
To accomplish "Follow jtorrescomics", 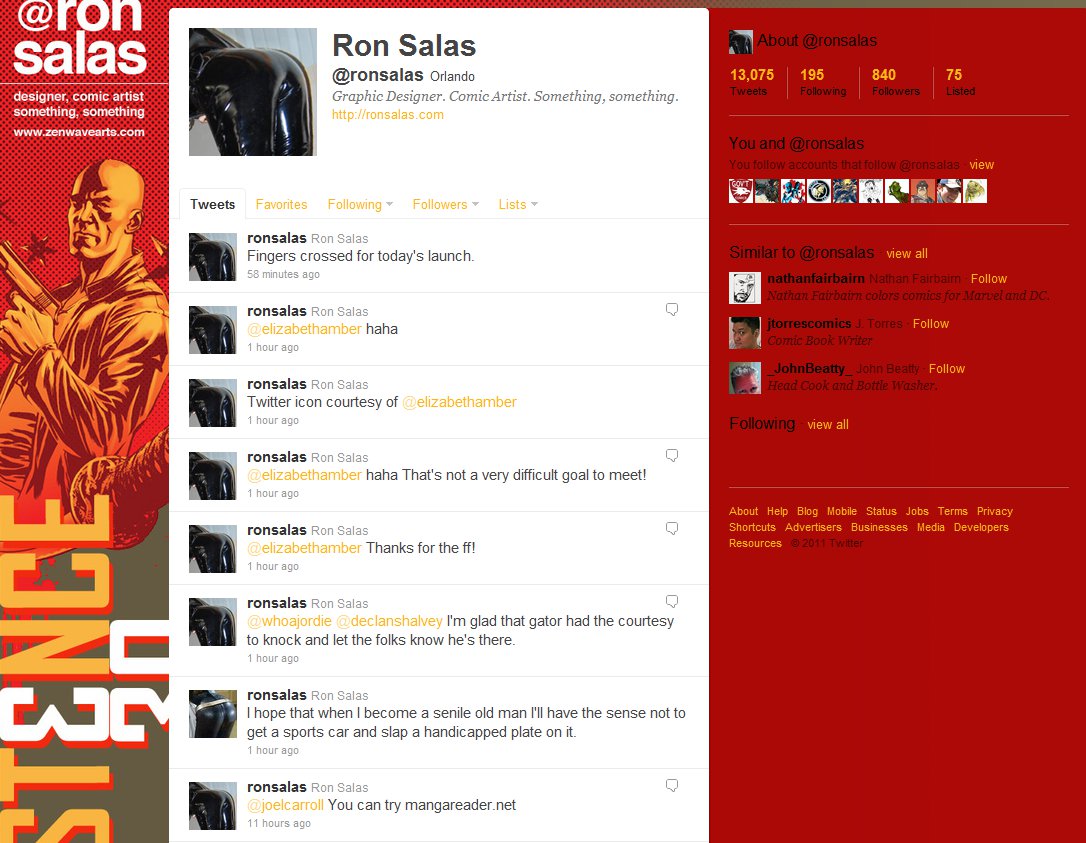I will click(930, 323).
